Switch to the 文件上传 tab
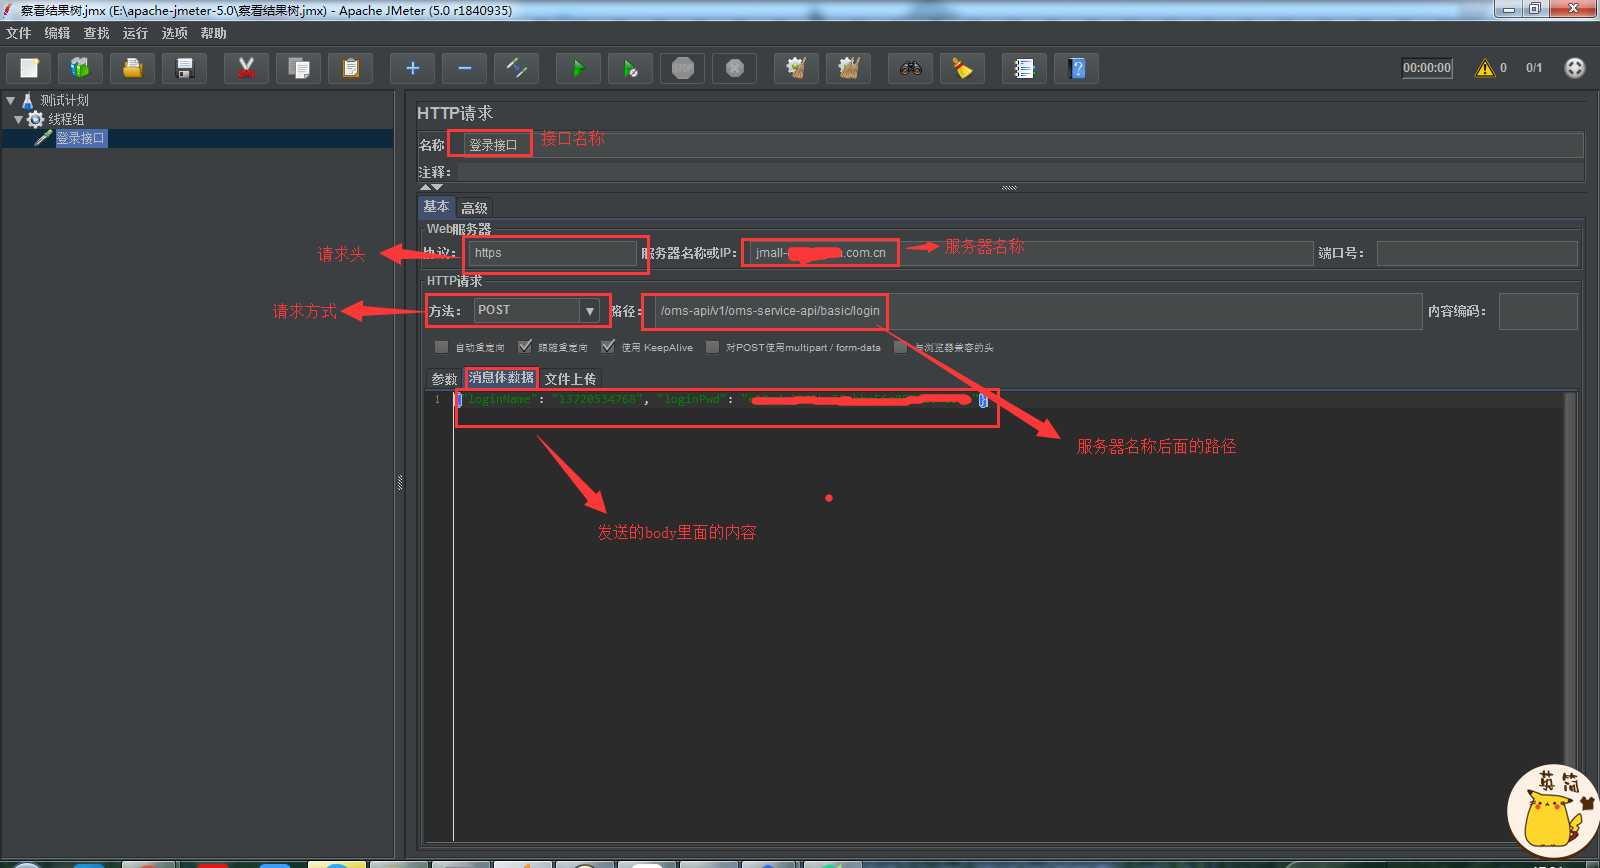1600x868 pixels. pyautogui.click(x=570, y=379)
